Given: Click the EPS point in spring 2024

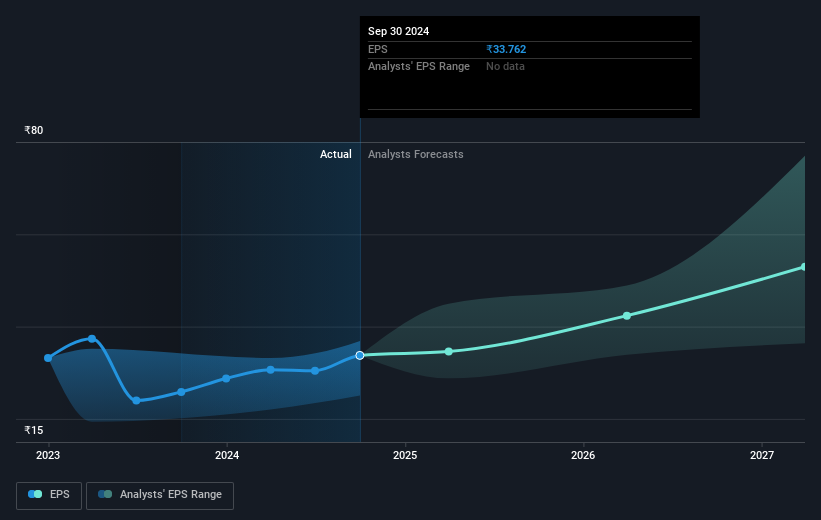Looking at the screenshot, I should [270, 370].
